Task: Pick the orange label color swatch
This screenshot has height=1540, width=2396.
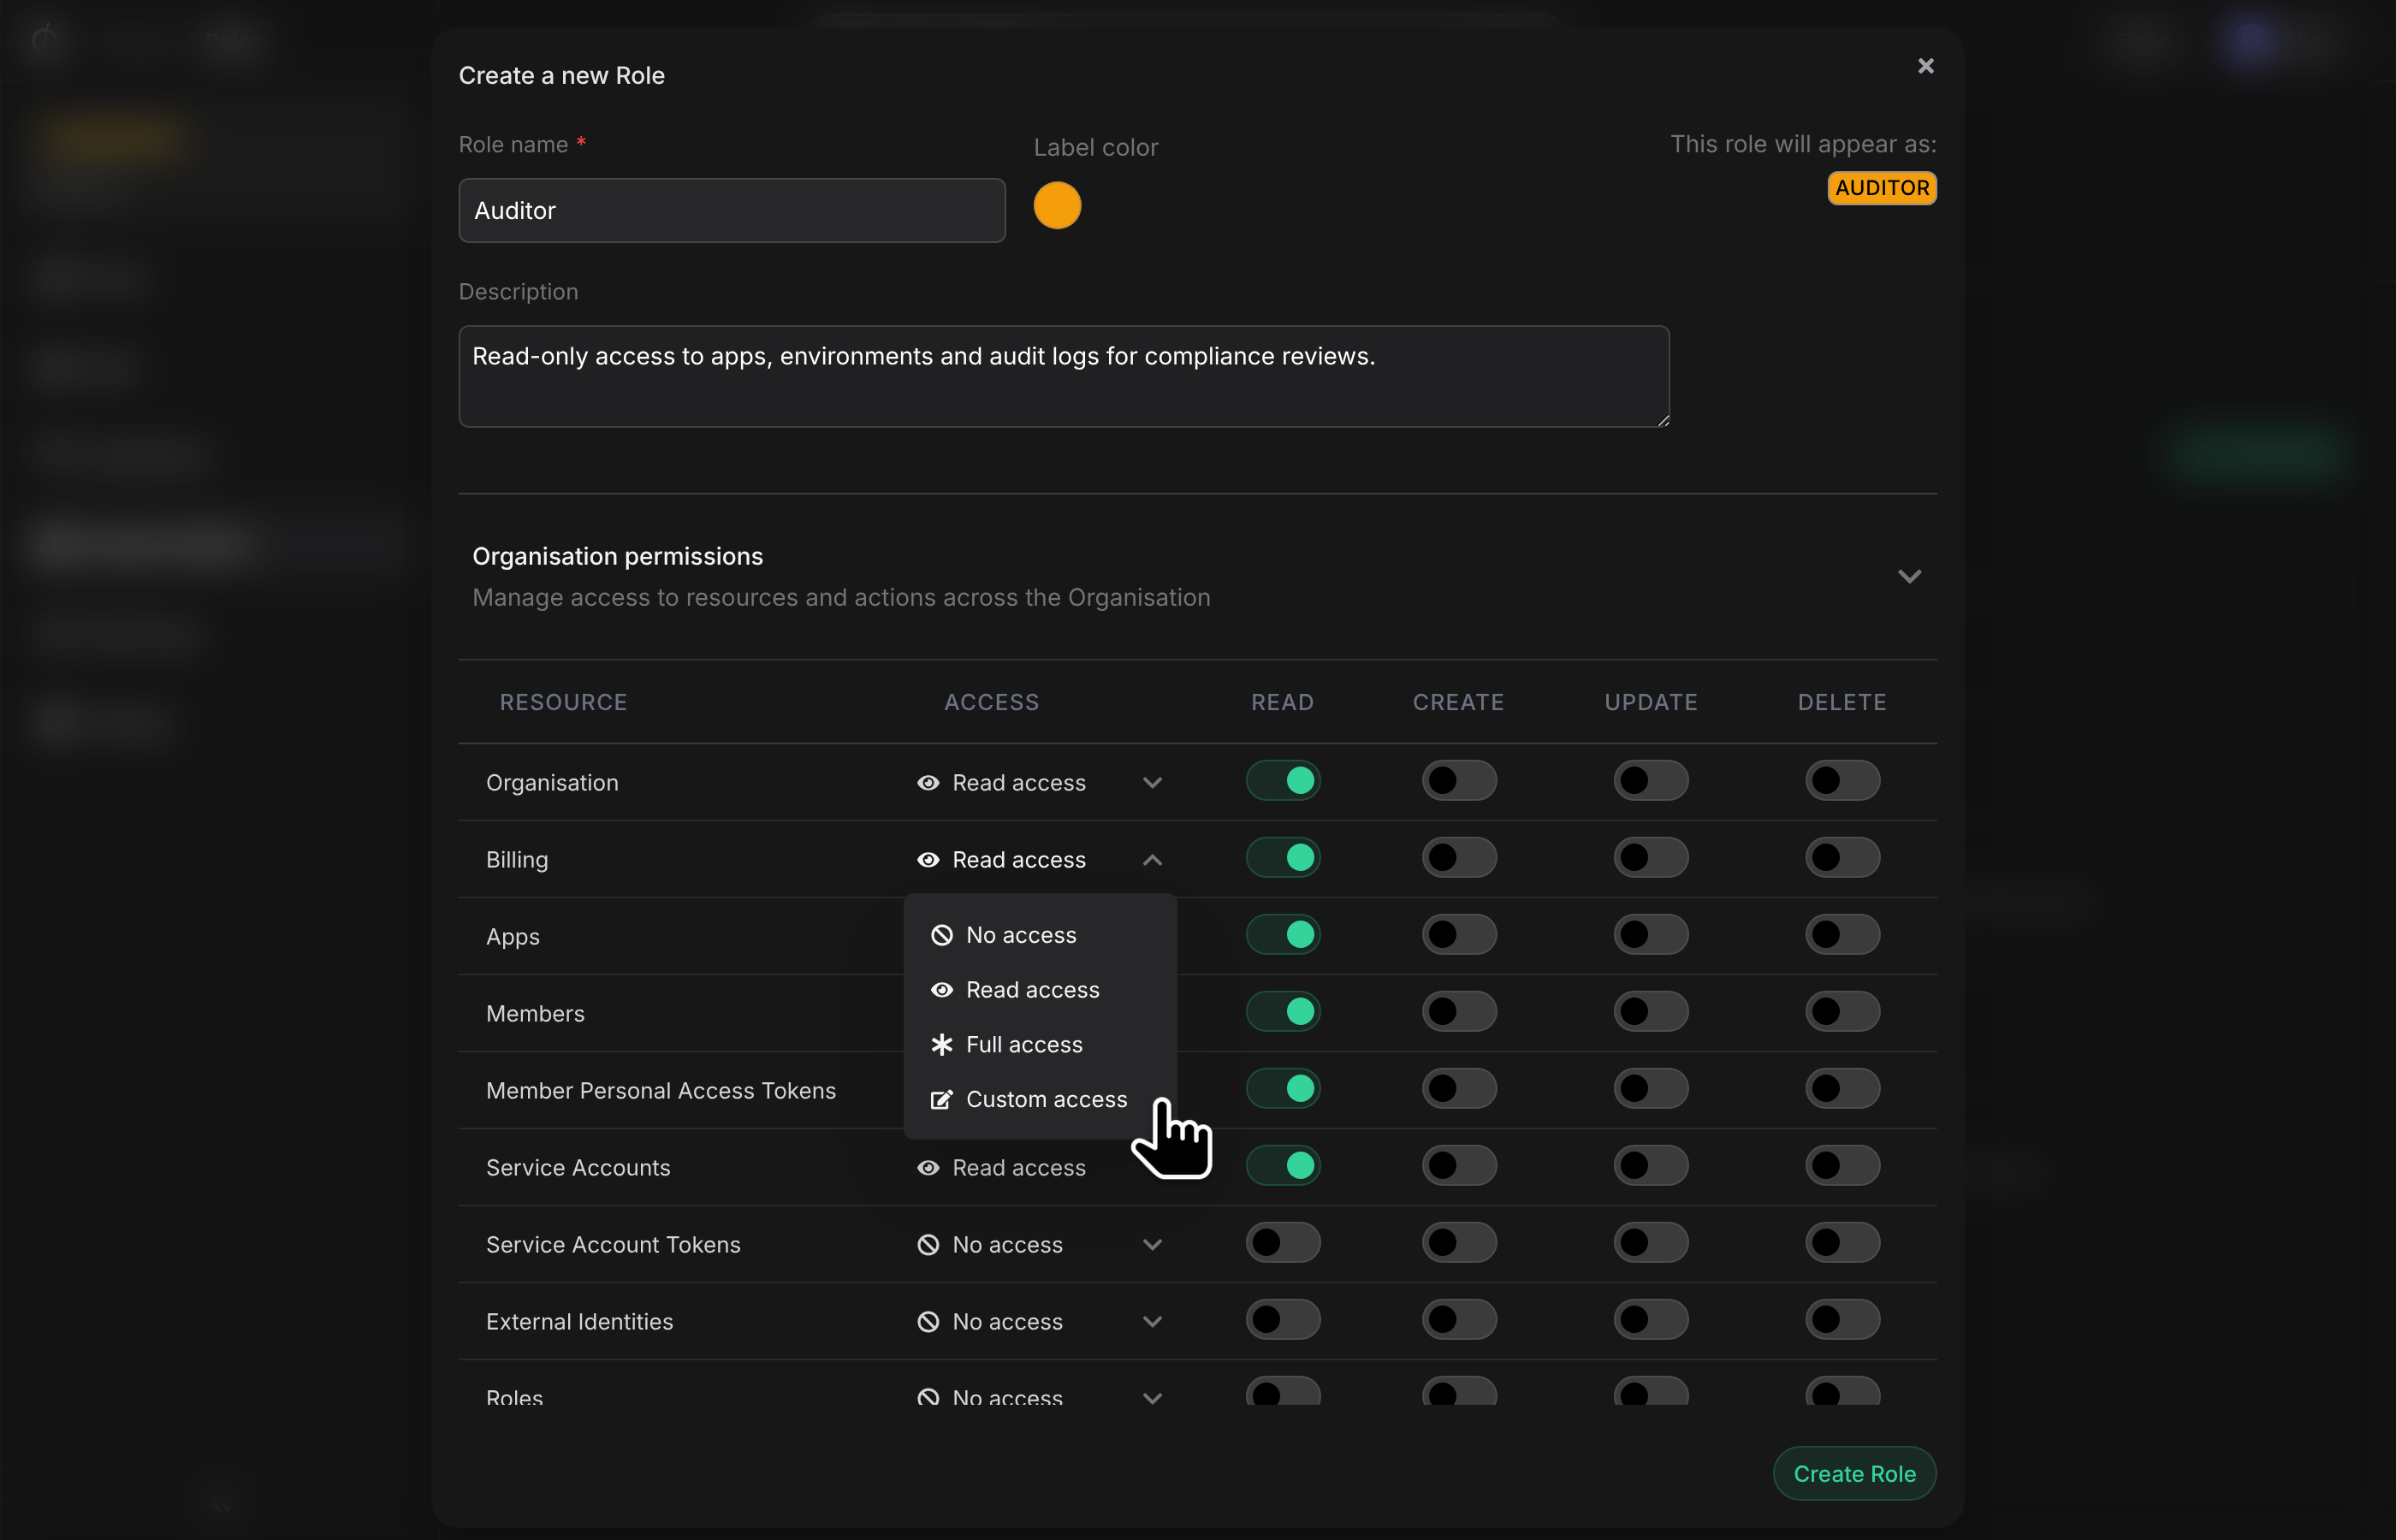Action: [1057, 205]
